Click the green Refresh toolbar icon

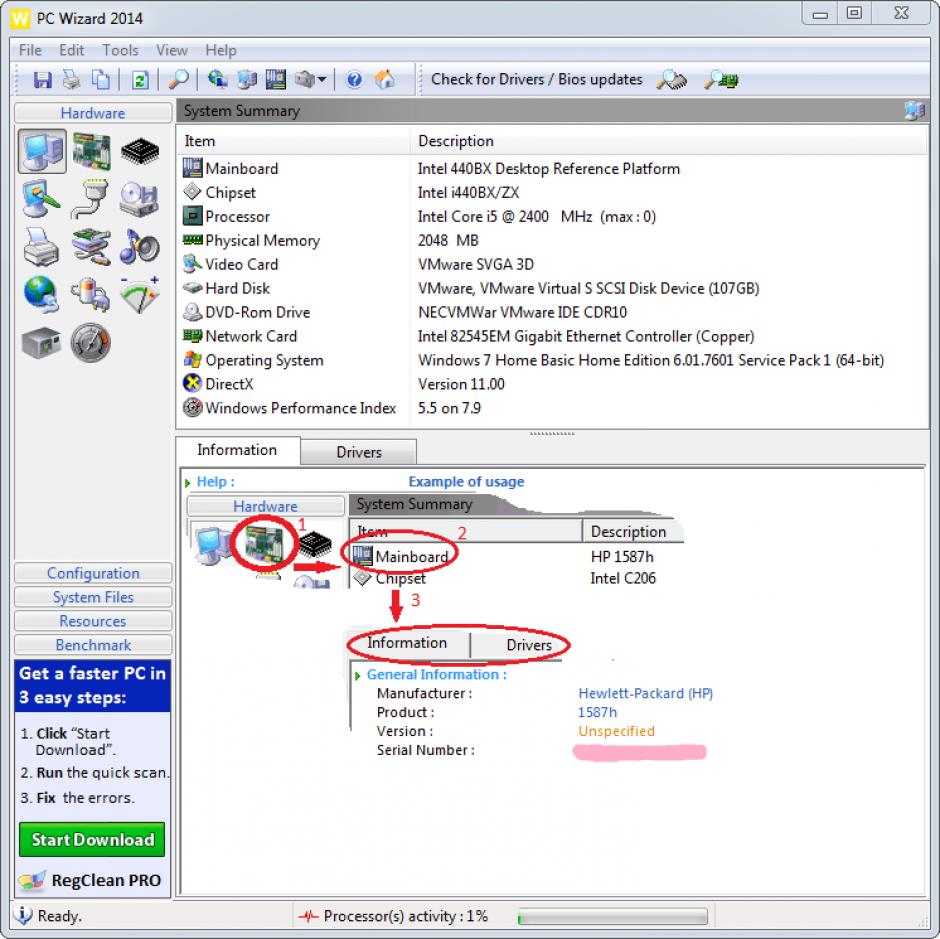pyautogui.click(x=140, y=80)
